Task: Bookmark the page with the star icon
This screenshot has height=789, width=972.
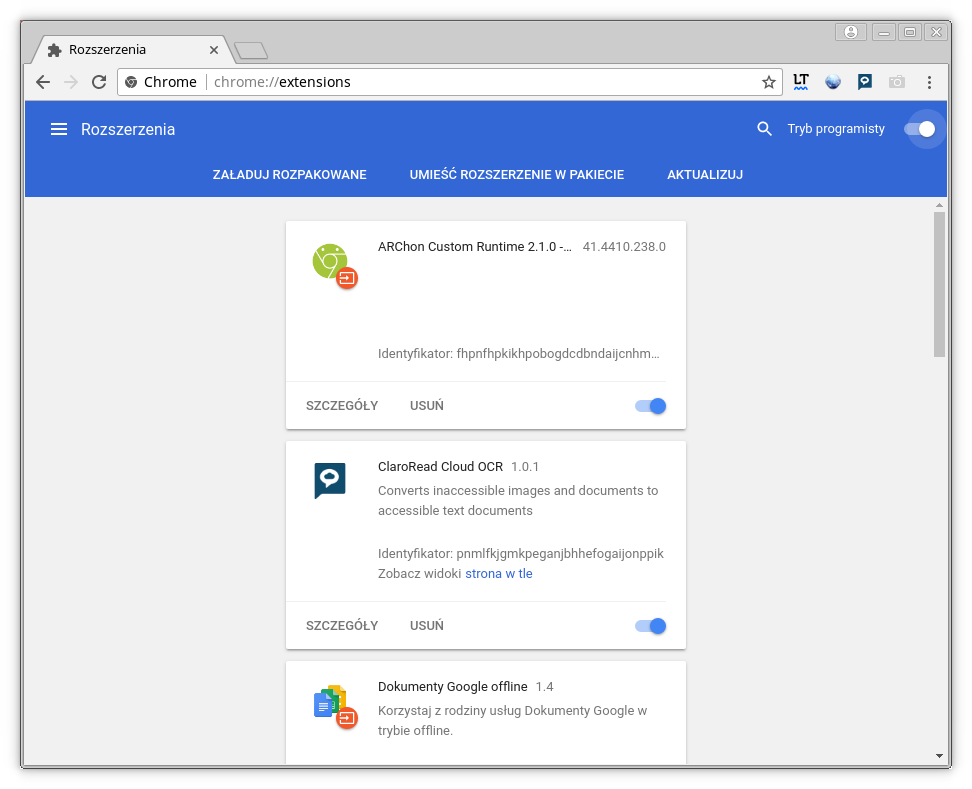Action: (x=767, y=82)
